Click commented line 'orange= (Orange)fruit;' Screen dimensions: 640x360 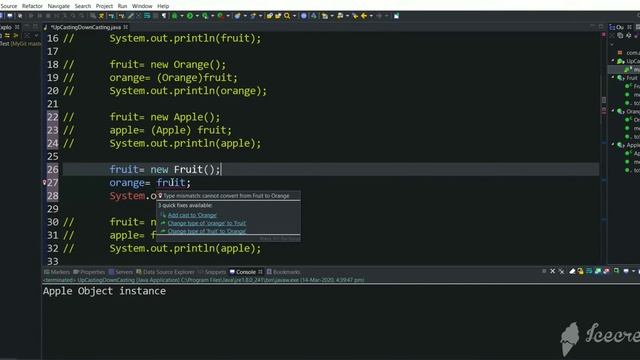(173, 78)
